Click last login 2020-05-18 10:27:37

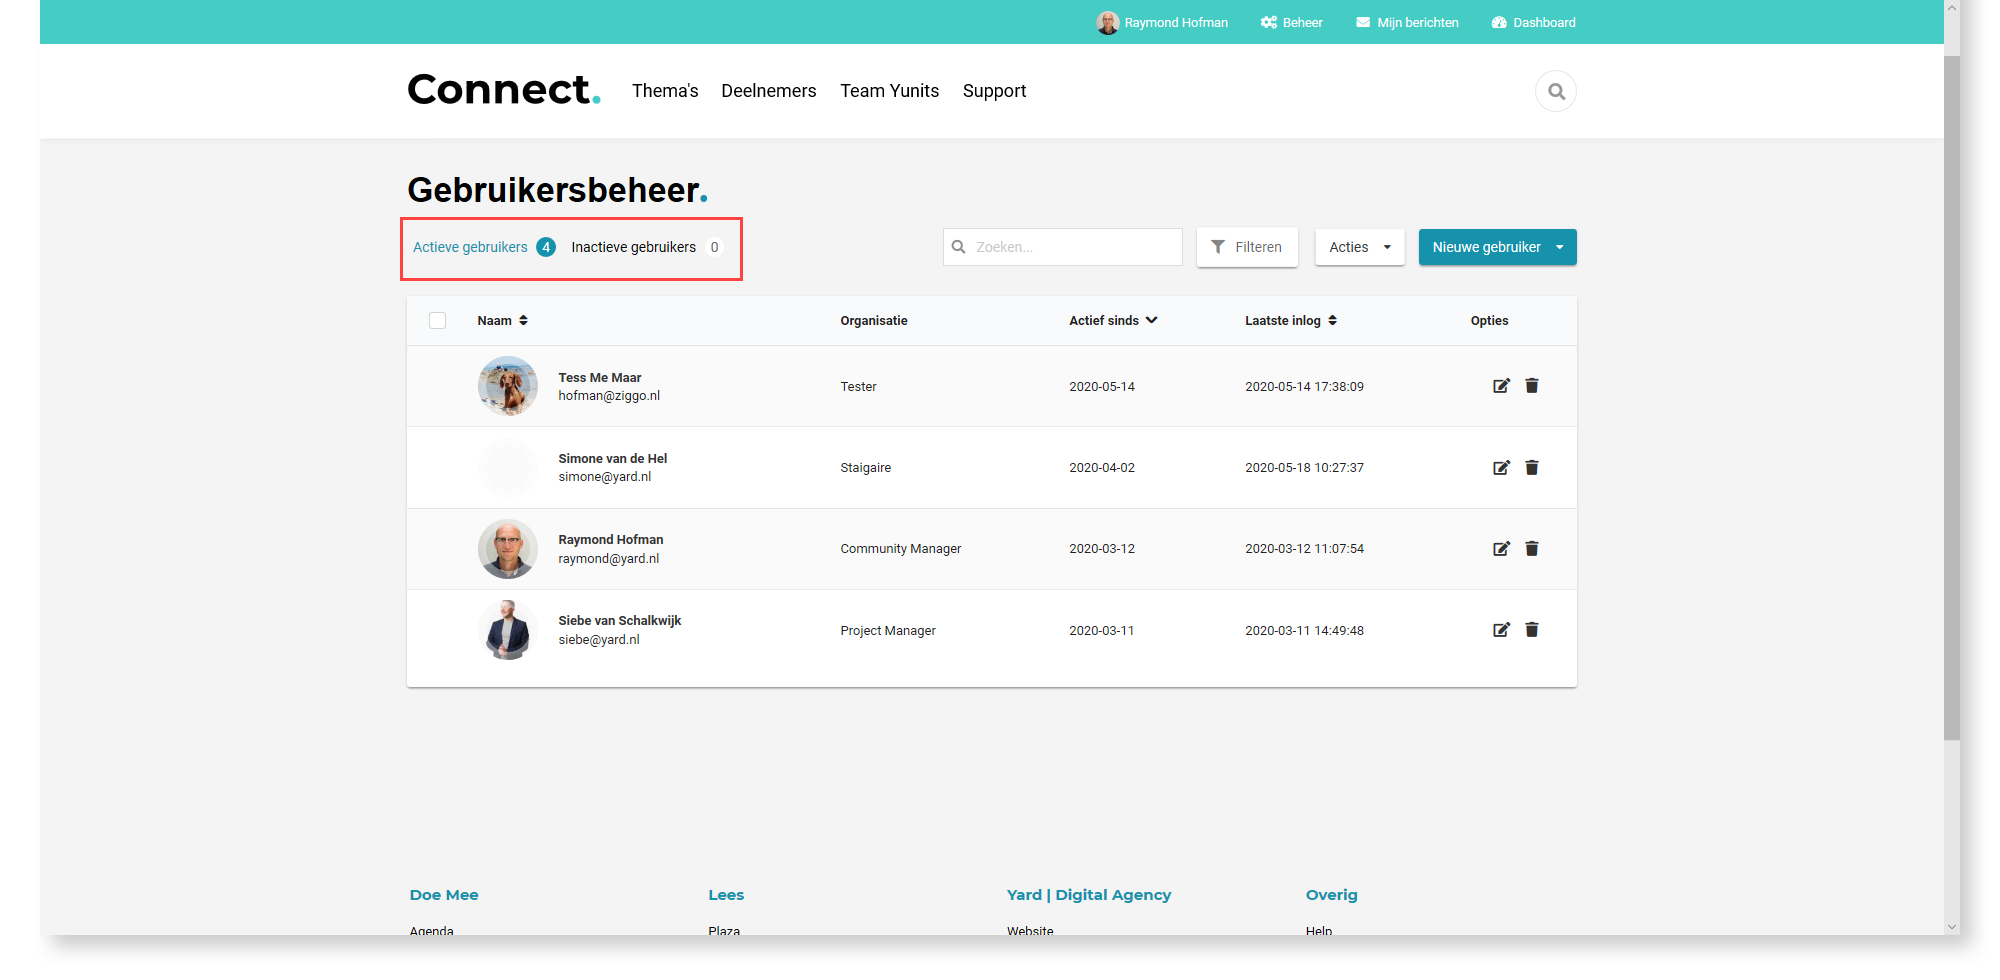(1305, 468)
